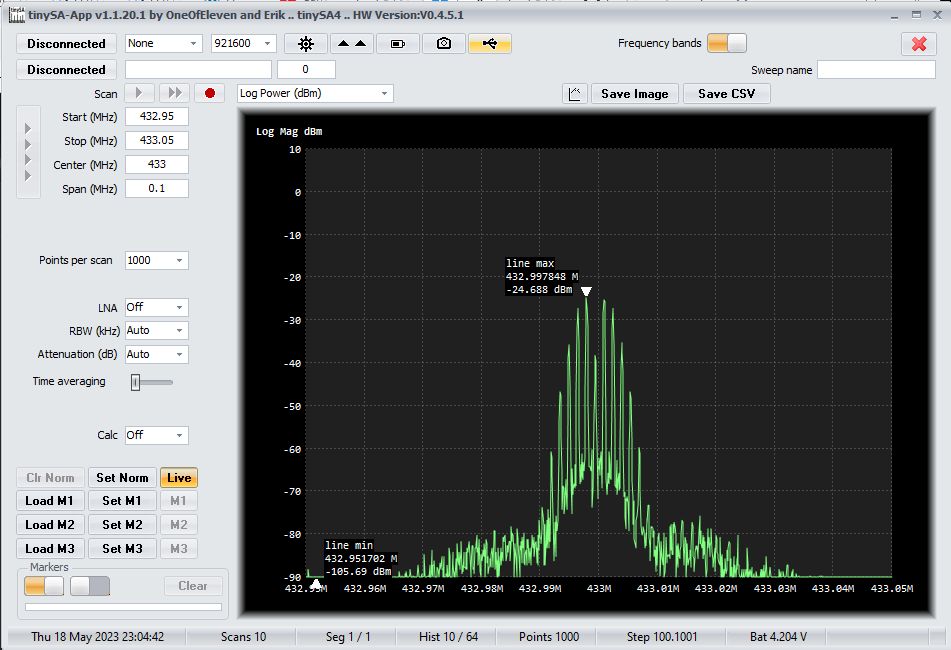Image resolution: width=951 pixels, height=650 pixels.
Task: Open the Attenuation (dB) Auto dropdown
Action: point(156,354)
